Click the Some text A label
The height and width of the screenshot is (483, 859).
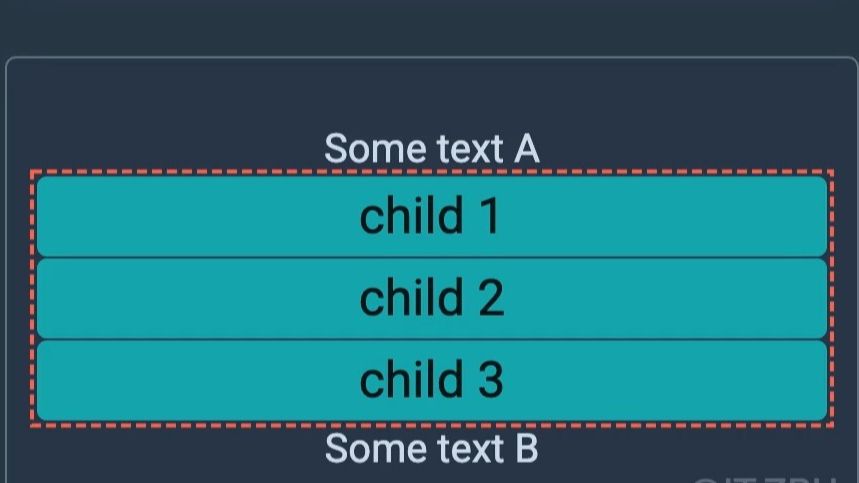(x=432, y=148)
